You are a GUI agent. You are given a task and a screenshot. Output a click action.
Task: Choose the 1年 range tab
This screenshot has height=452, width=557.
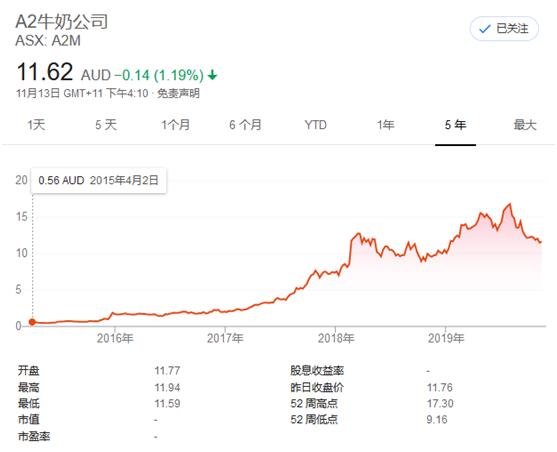385,125
